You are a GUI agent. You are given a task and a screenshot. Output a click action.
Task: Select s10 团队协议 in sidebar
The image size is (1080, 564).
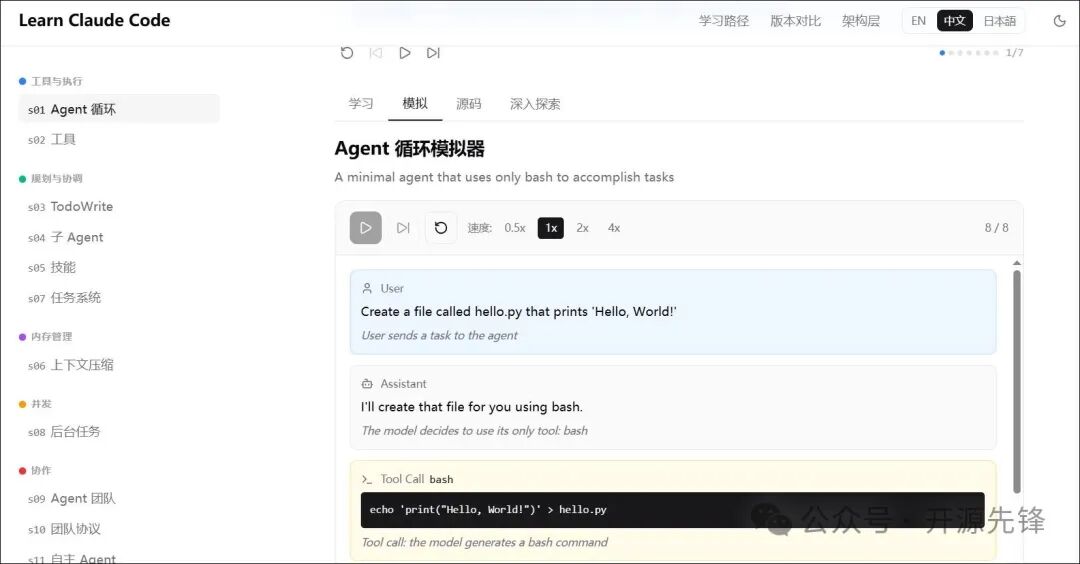coord(119,529)
